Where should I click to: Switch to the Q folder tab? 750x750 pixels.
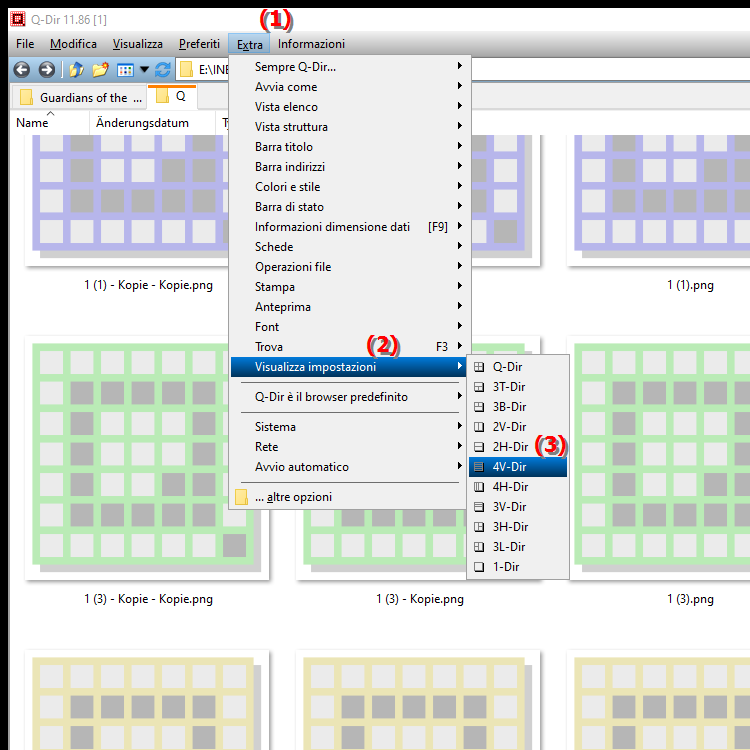tap(172, 97)
